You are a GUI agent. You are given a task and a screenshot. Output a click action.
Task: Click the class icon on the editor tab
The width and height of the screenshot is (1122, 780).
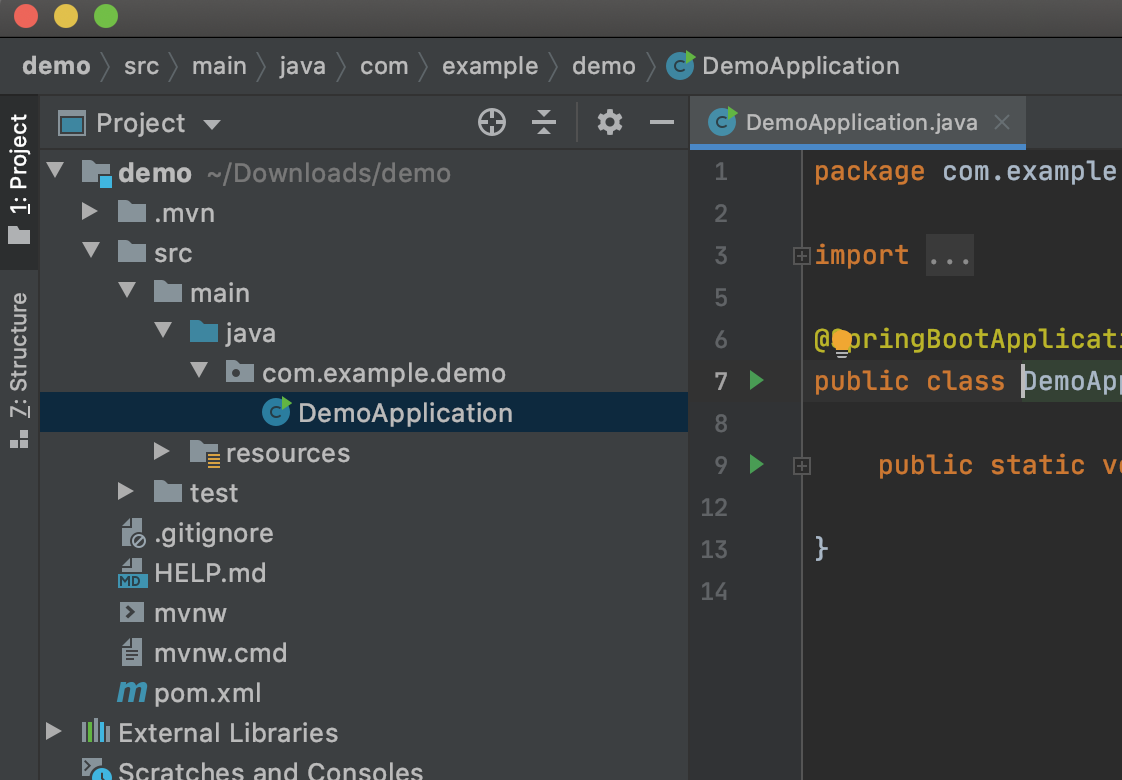click(x=722, y=122)
